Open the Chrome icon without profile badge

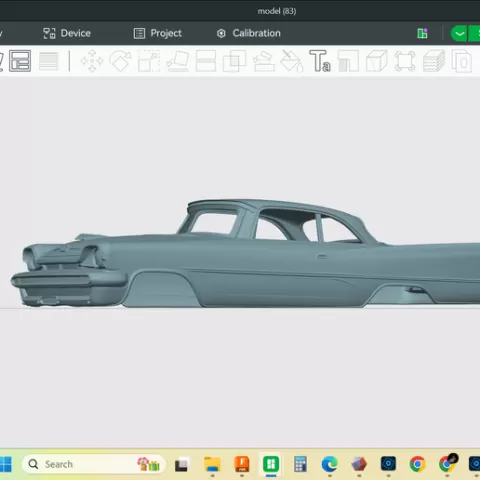pyautogui.click(x=417, y=464)
